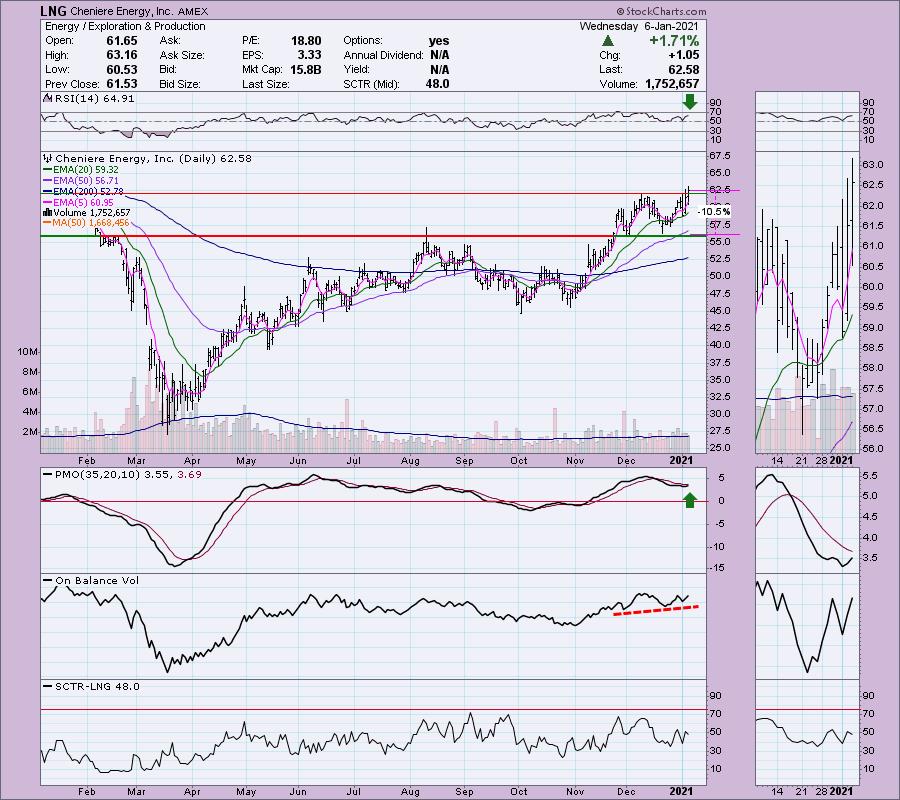Click the Yield label
The width and height of the screenshot is (900, 800).
[356, 69]
